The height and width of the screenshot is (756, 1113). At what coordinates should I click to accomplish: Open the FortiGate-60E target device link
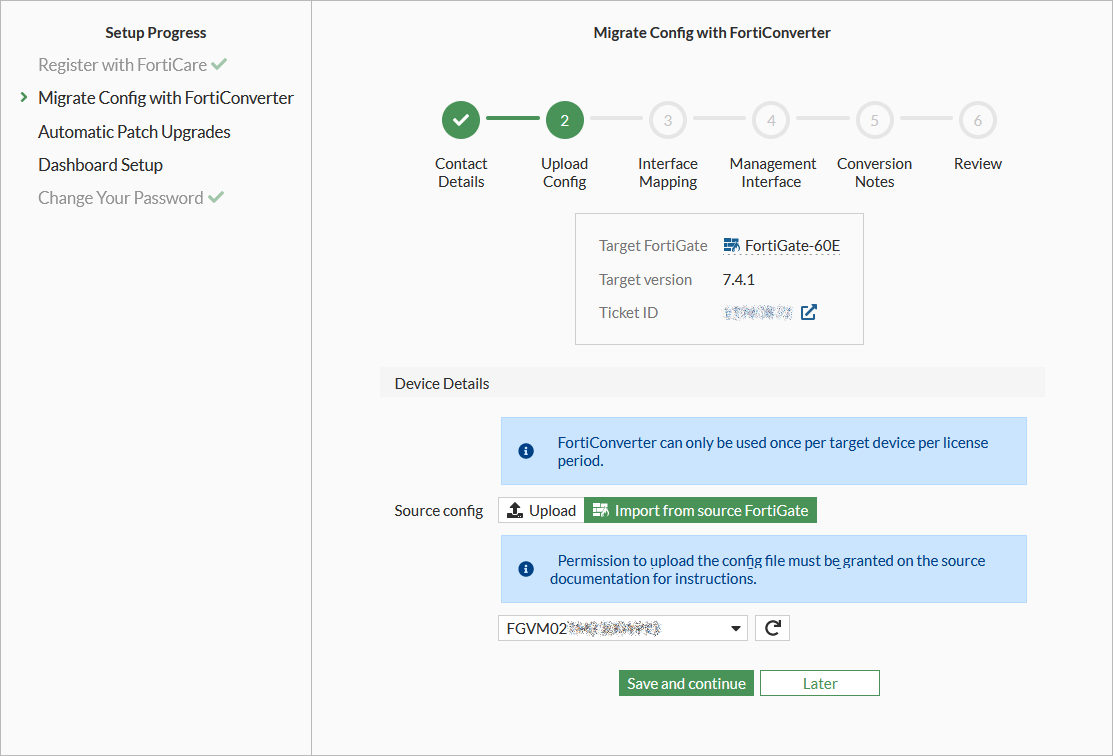click(x=789, y=245)
